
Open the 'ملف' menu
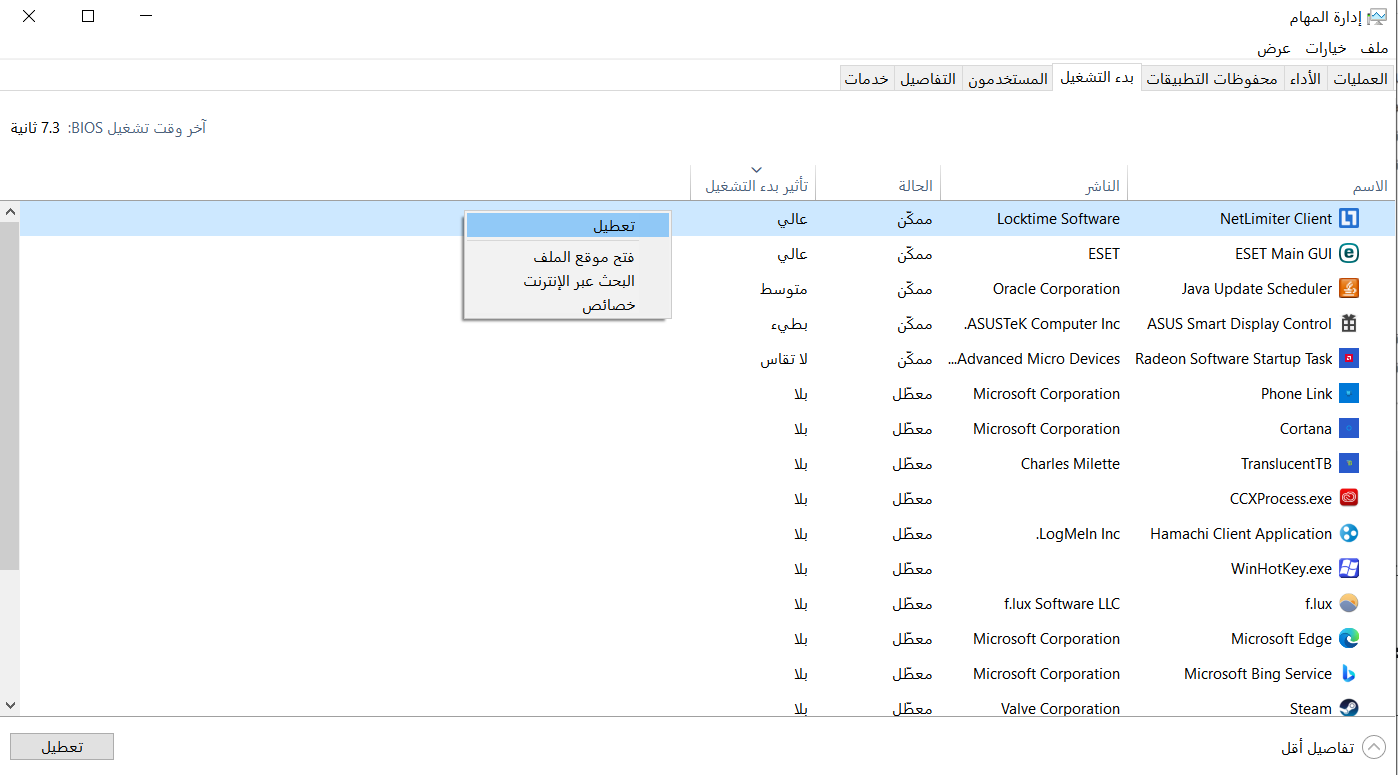click(x=1374, y=48)
